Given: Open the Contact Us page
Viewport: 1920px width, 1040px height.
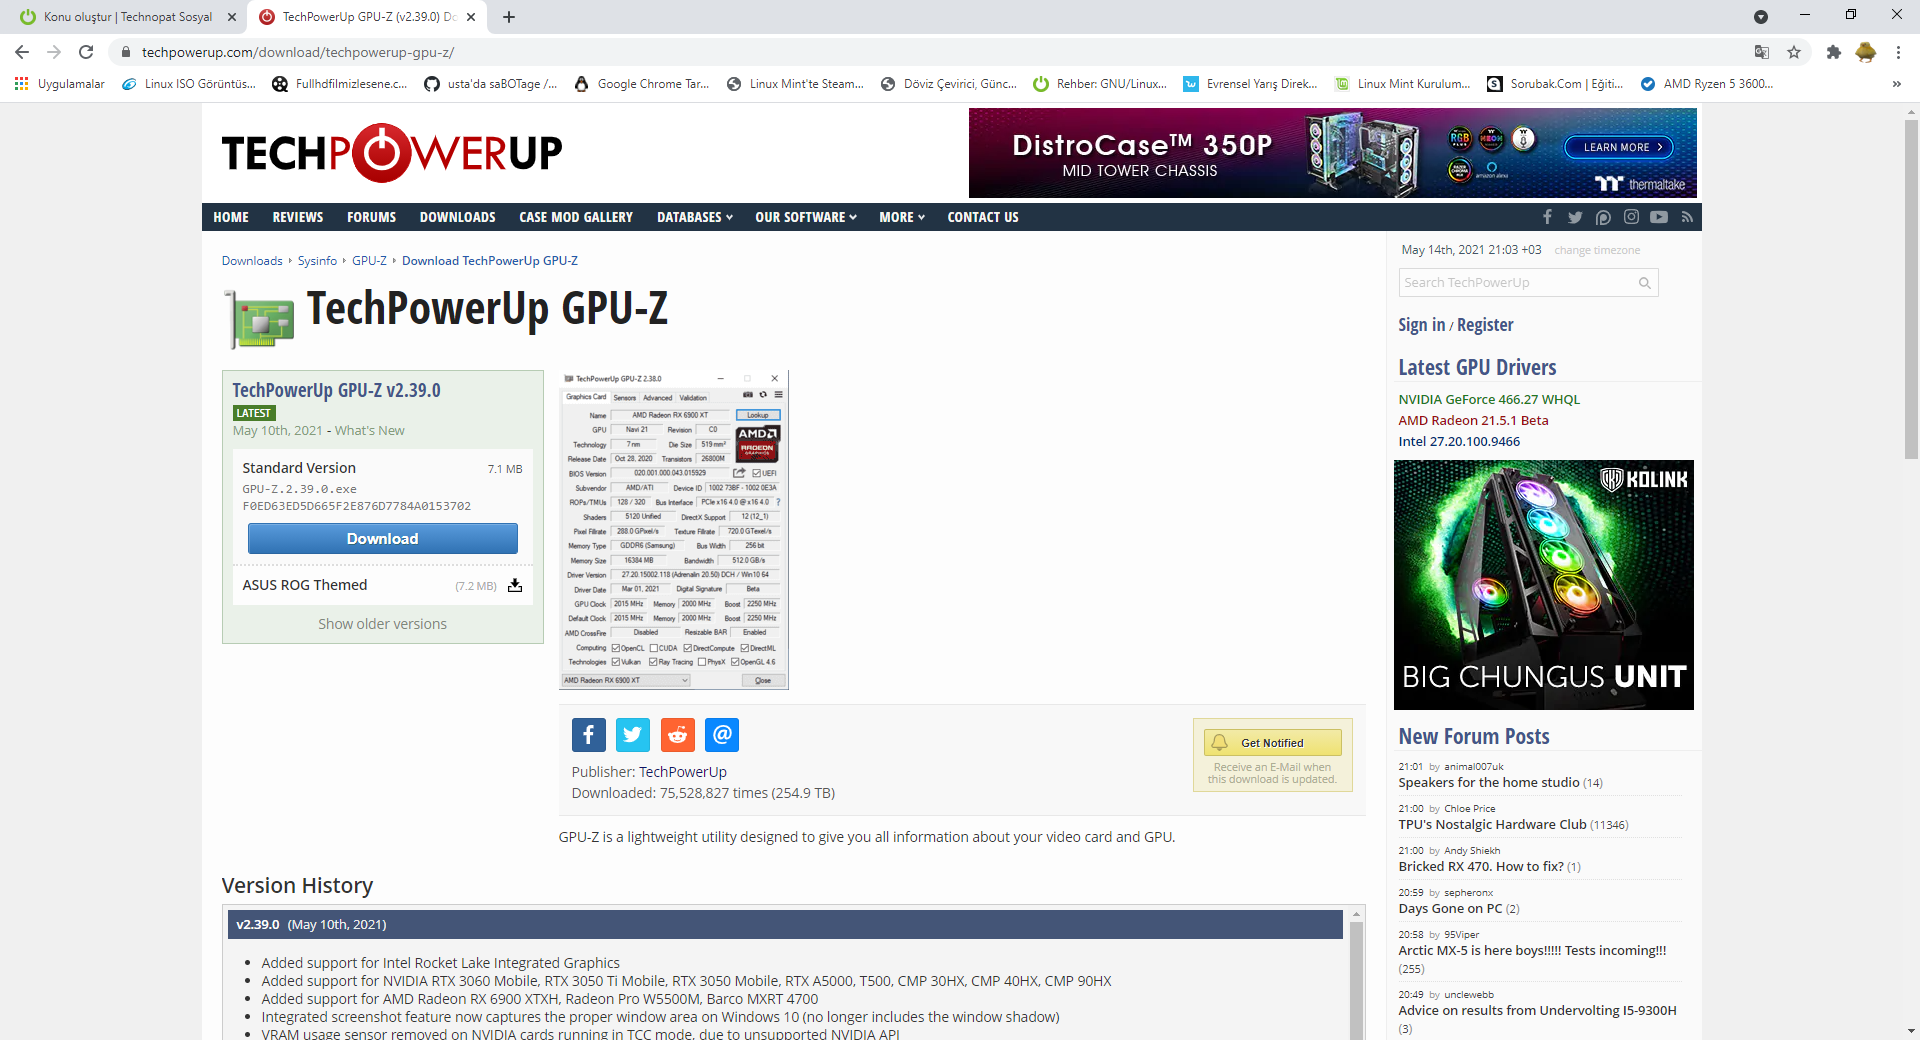Looking at the screenshot, I should point(983,217).
